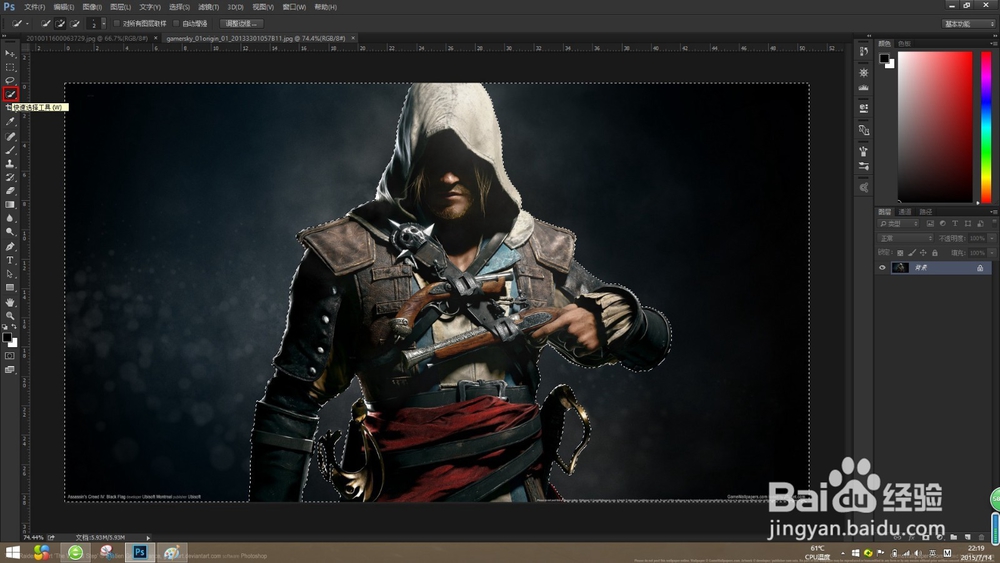The width and height of the screenshot is (1000, 563).
Task: Toggle lock position
Action: [x=923, y=252]
